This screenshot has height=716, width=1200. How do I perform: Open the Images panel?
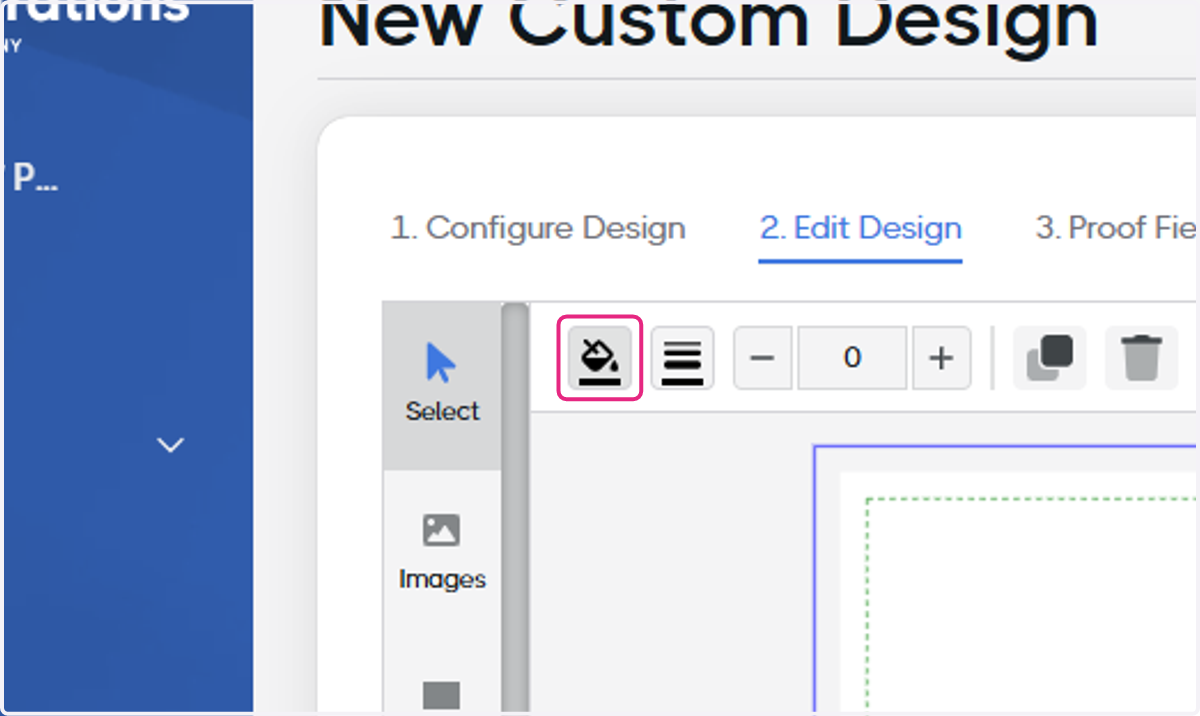click(x=442, y=552)
